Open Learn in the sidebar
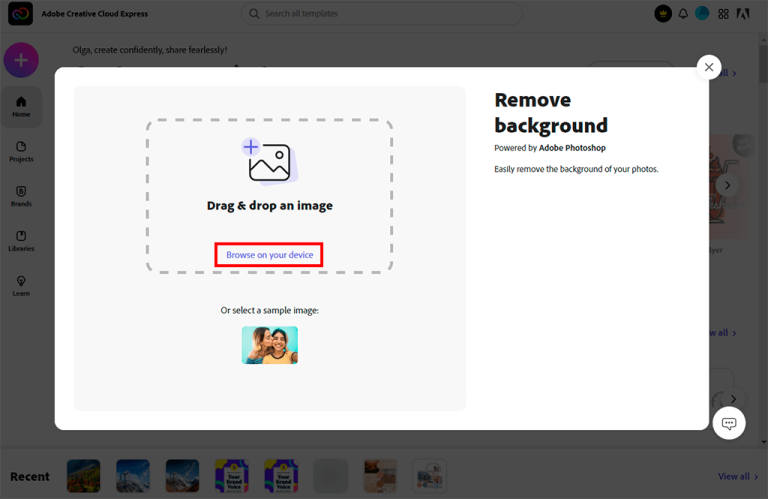The image size is (768, 499). (21, 286)
